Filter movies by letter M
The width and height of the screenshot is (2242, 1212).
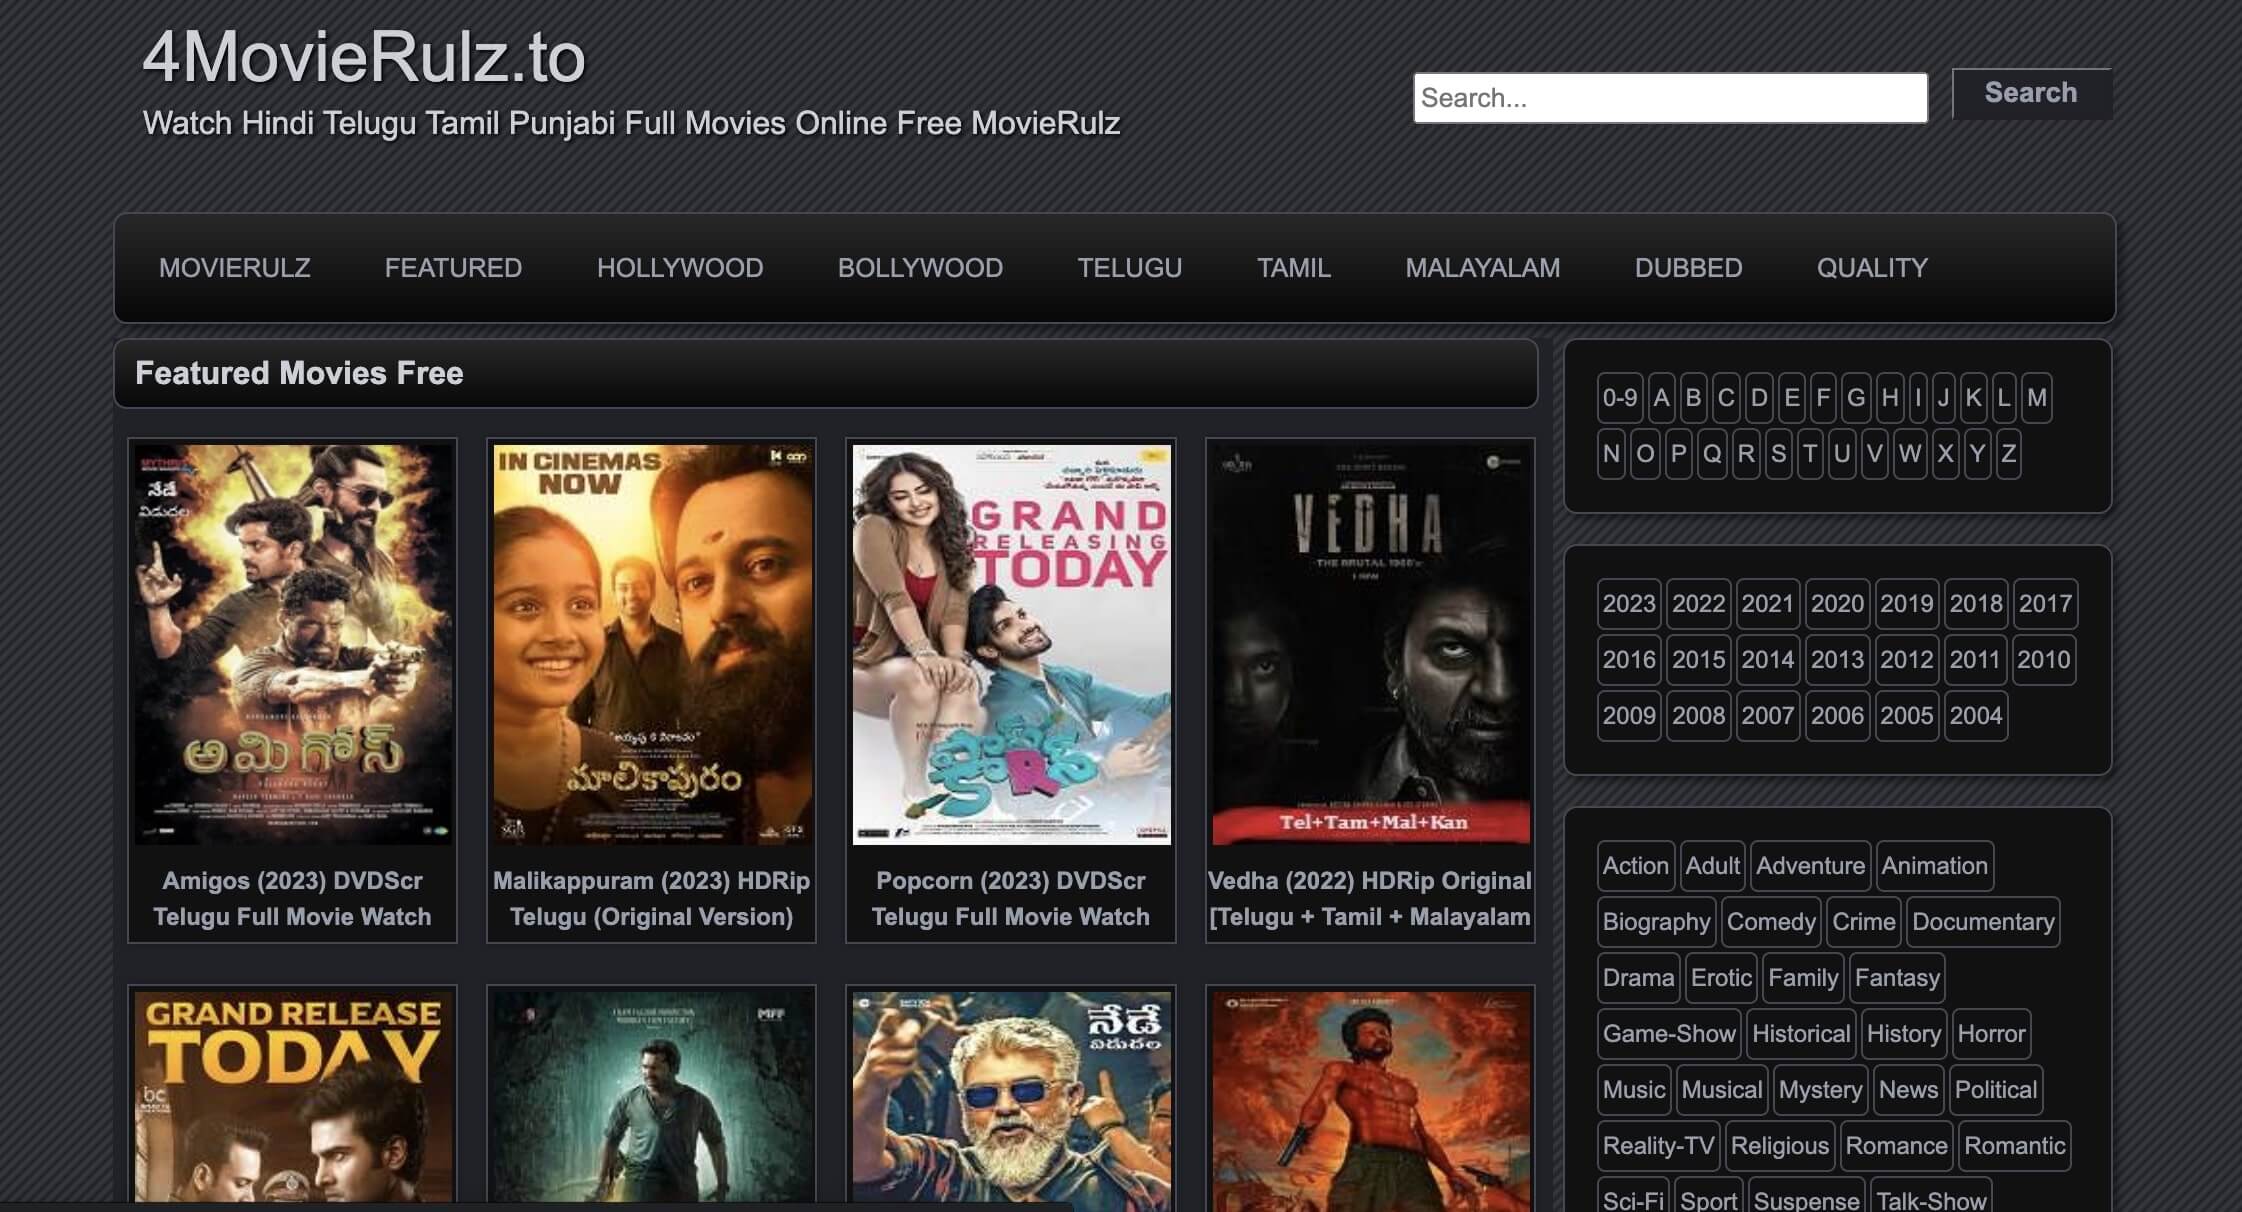(x=2036, y=398)
